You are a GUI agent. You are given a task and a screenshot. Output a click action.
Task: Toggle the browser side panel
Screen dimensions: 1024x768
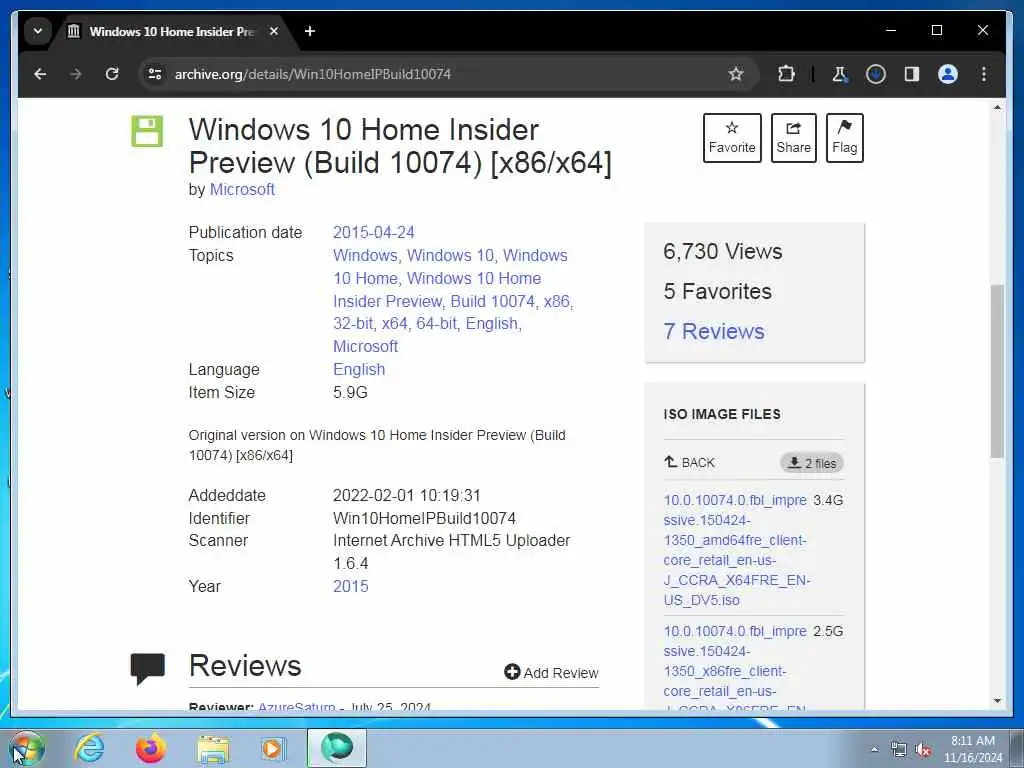tap(912, 74)
